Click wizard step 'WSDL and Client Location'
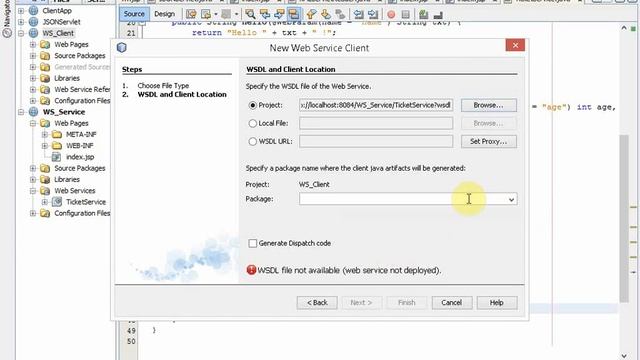Image resolution: width=640 pixels, height=360 pixels. click(x=182, y=94)
